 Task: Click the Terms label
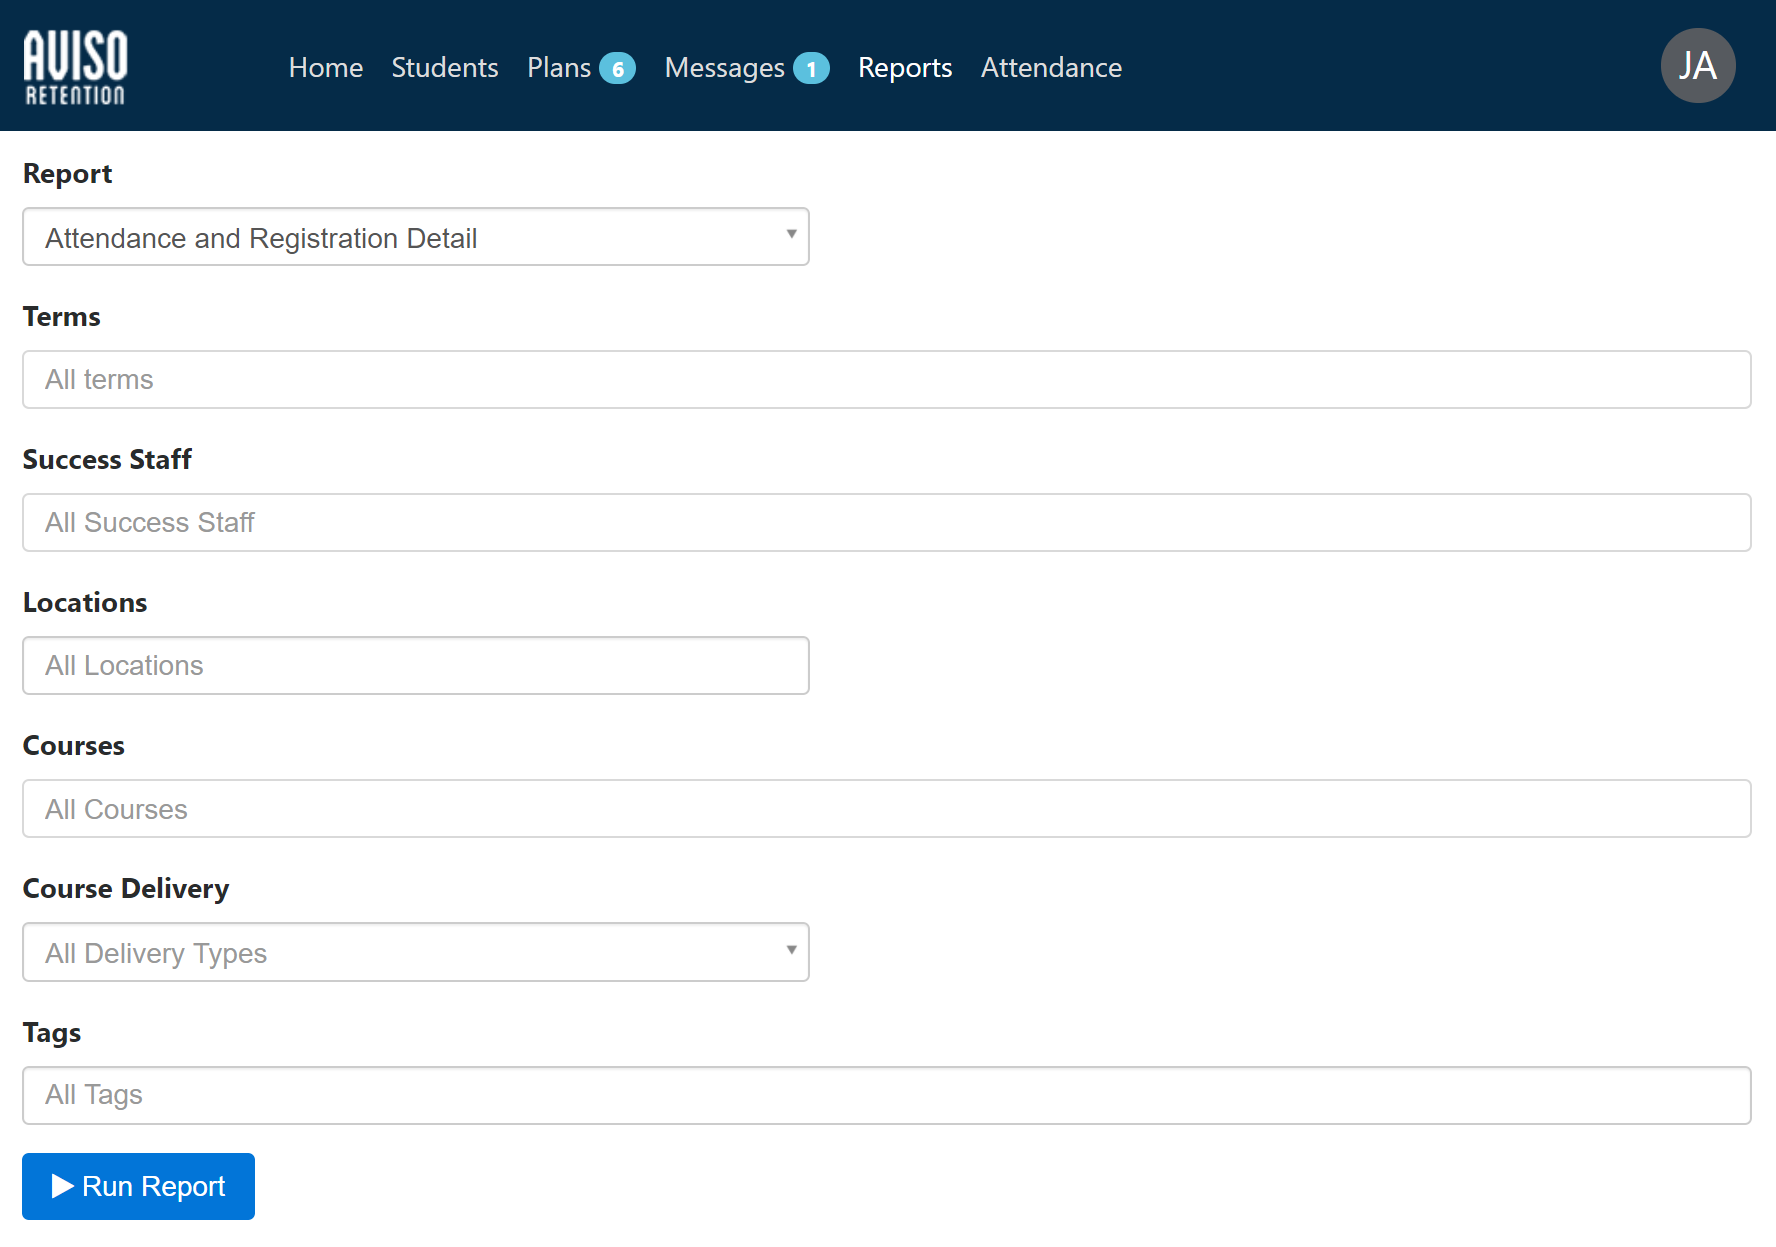pyautogui.click(x=61, y=317)
